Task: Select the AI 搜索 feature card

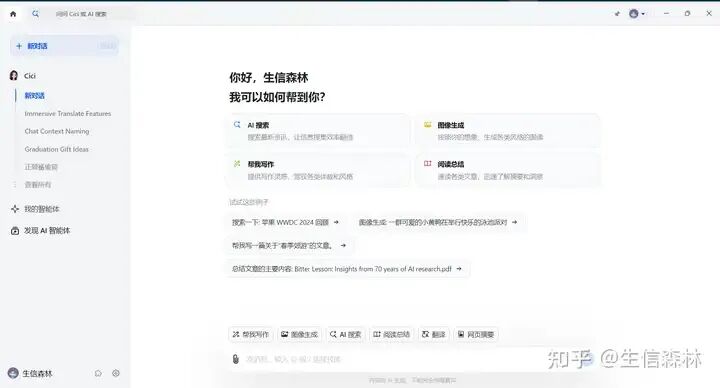Action: (x=318, y=130)
